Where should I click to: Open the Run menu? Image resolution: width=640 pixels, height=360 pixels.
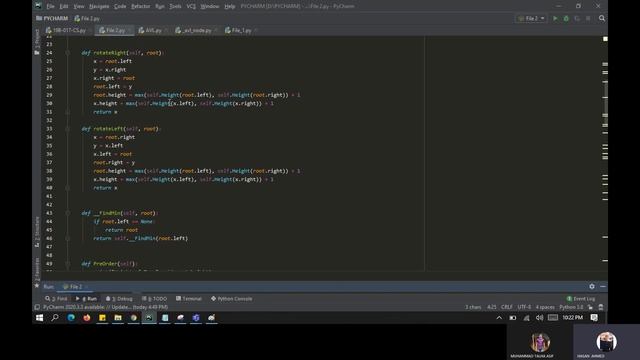(160, 6)
